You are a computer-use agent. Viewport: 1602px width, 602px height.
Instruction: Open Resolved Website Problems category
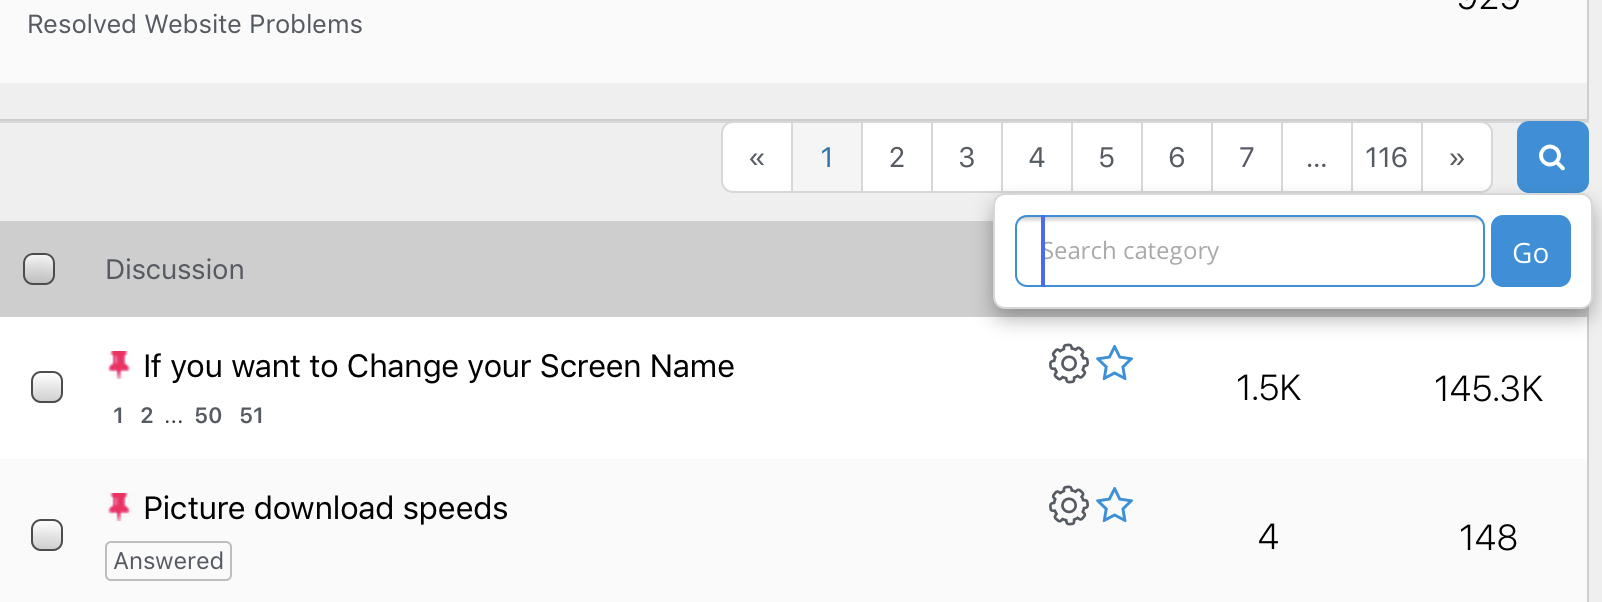[x=195, y=25]
